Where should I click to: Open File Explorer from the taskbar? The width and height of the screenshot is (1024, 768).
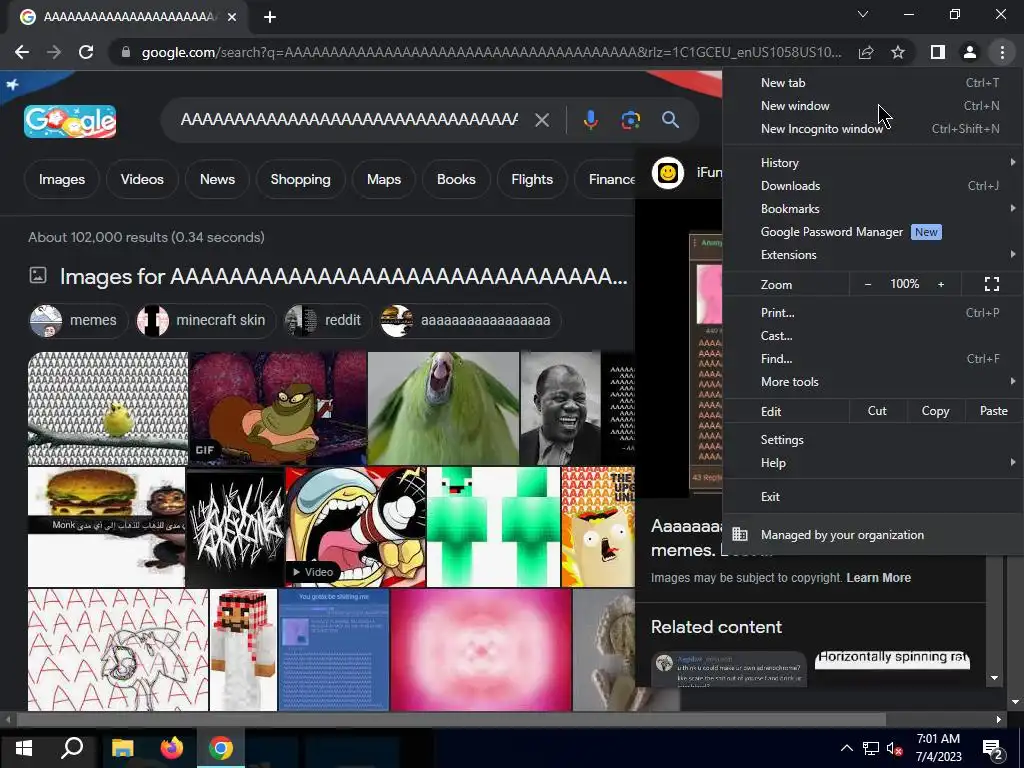pyautogui.click(x=122, y=748)
